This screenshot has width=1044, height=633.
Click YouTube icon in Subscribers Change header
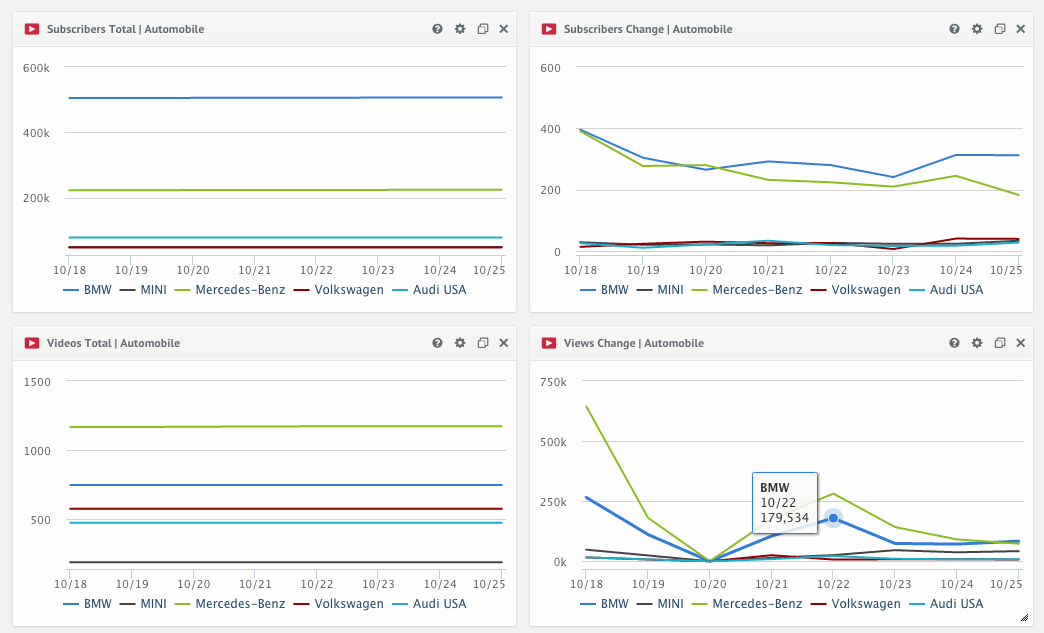[549, 29]
